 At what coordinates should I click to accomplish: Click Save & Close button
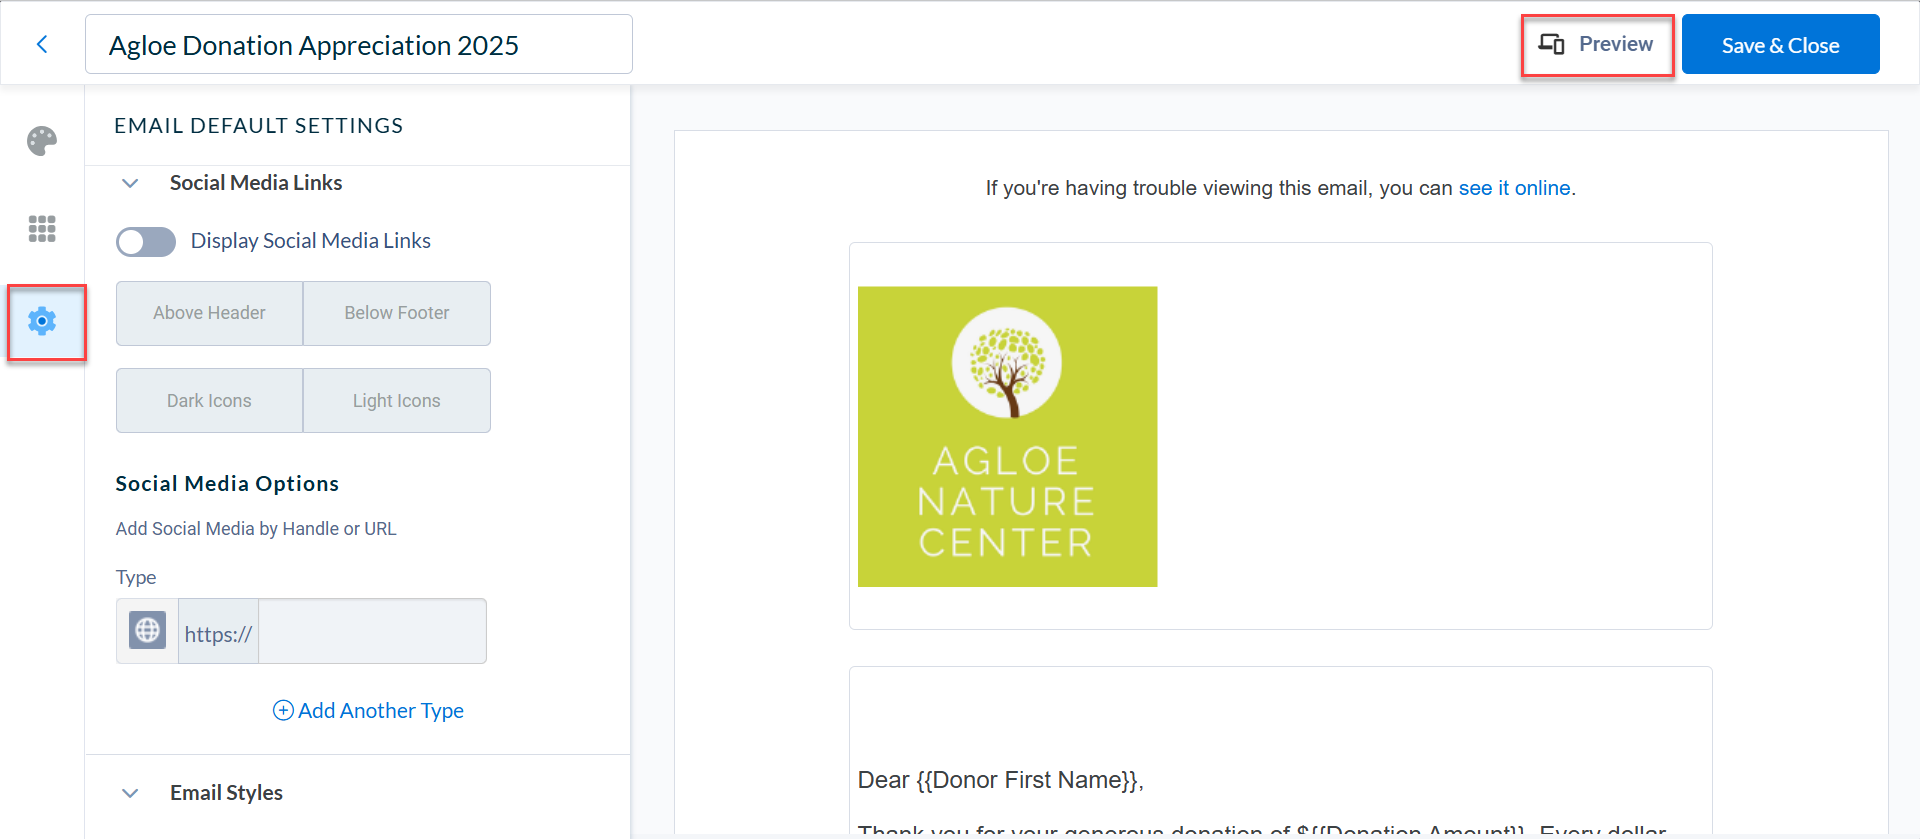(1780, 45)
